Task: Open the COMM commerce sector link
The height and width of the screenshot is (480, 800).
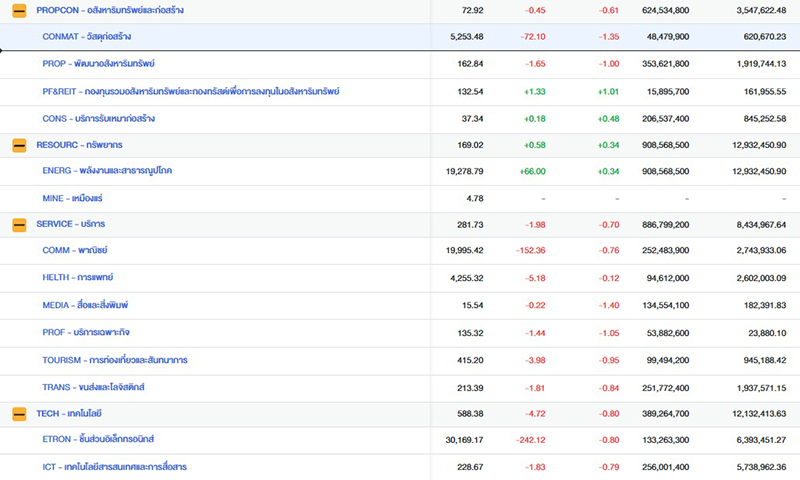Action: 74,250
